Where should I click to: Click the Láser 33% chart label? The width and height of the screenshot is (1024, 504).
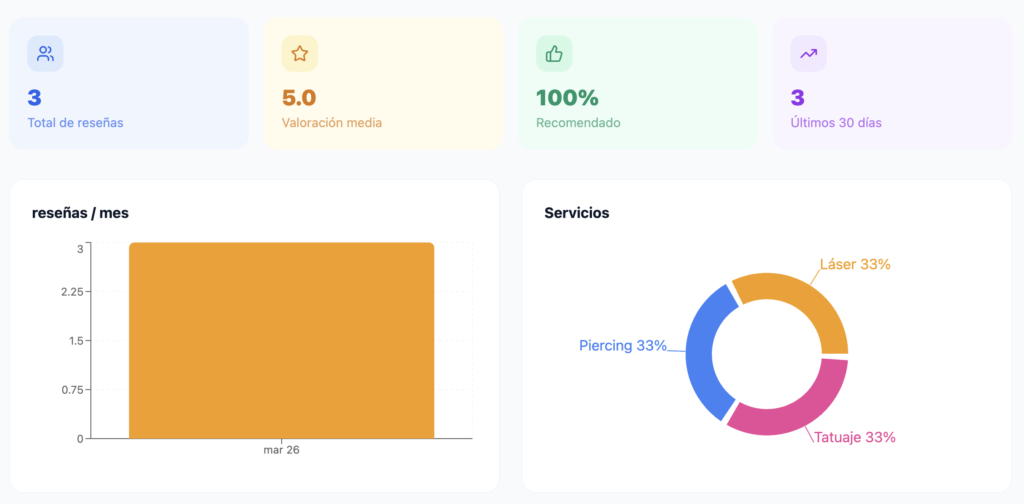(x=855, y=265)
